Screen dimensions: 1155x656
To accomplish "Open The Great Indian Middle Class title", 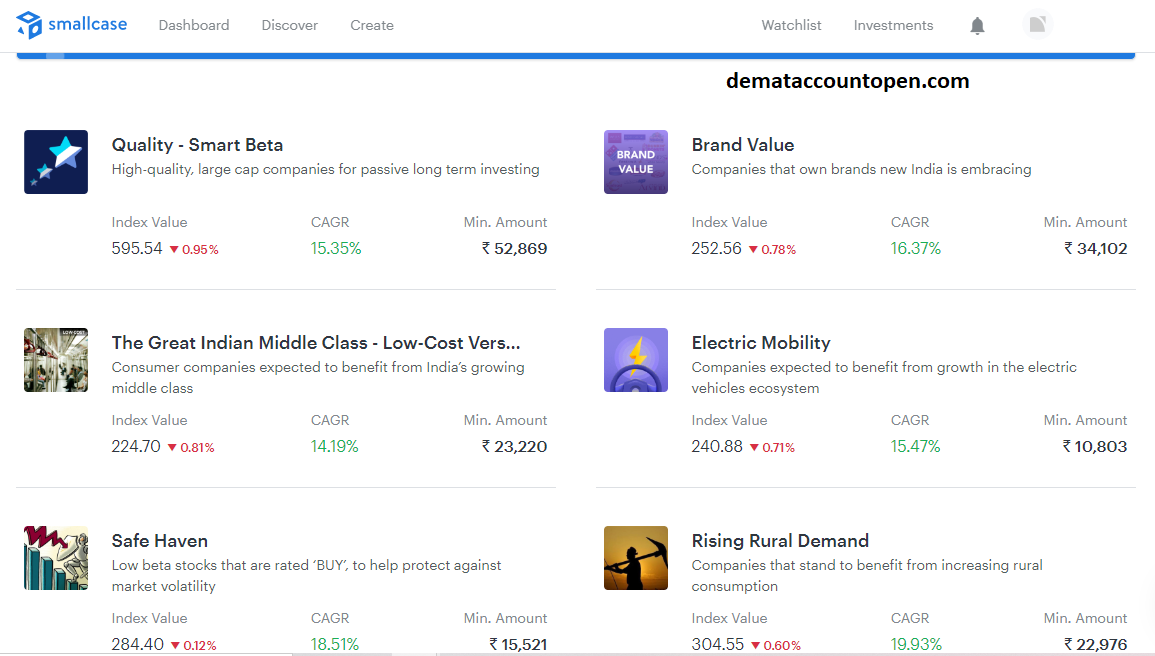I will (x=316, y=343).
